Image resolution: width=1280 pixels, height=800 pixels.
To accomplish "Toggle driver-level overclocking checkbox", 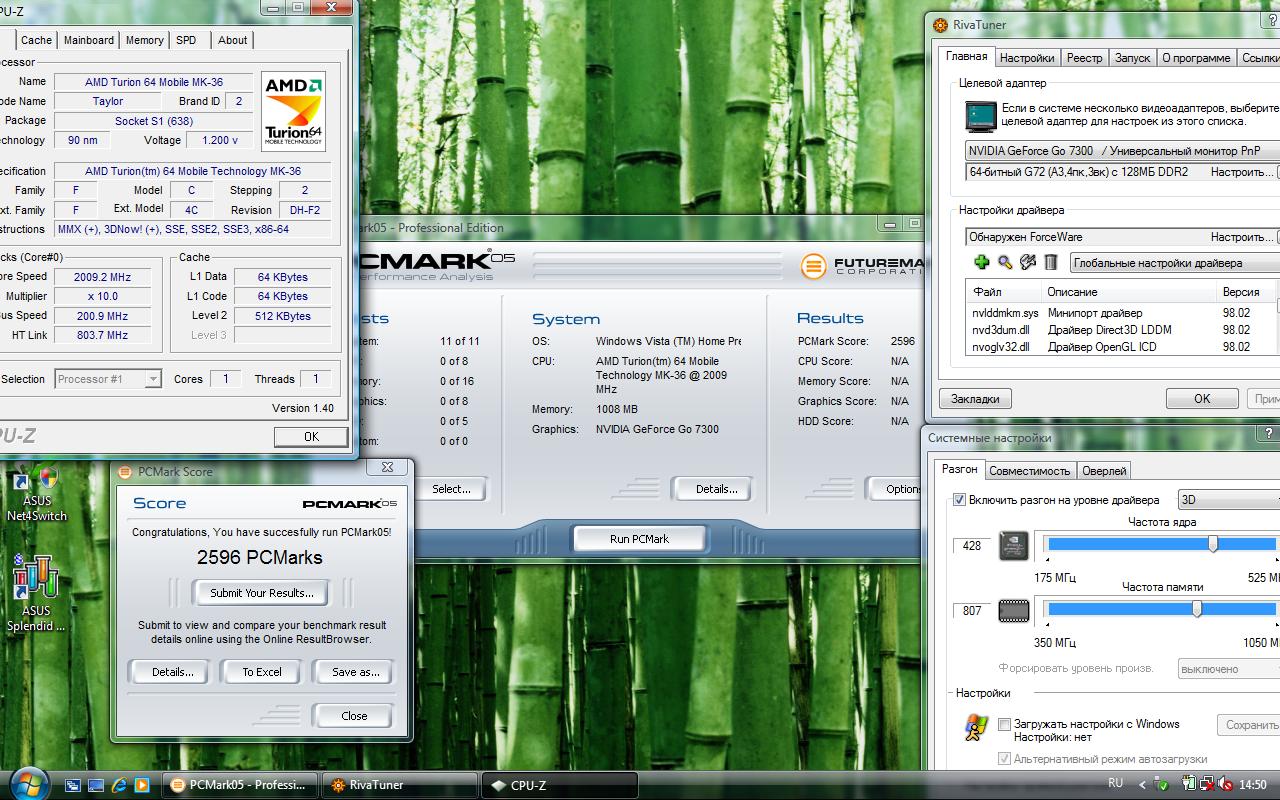I will point(959,500).
